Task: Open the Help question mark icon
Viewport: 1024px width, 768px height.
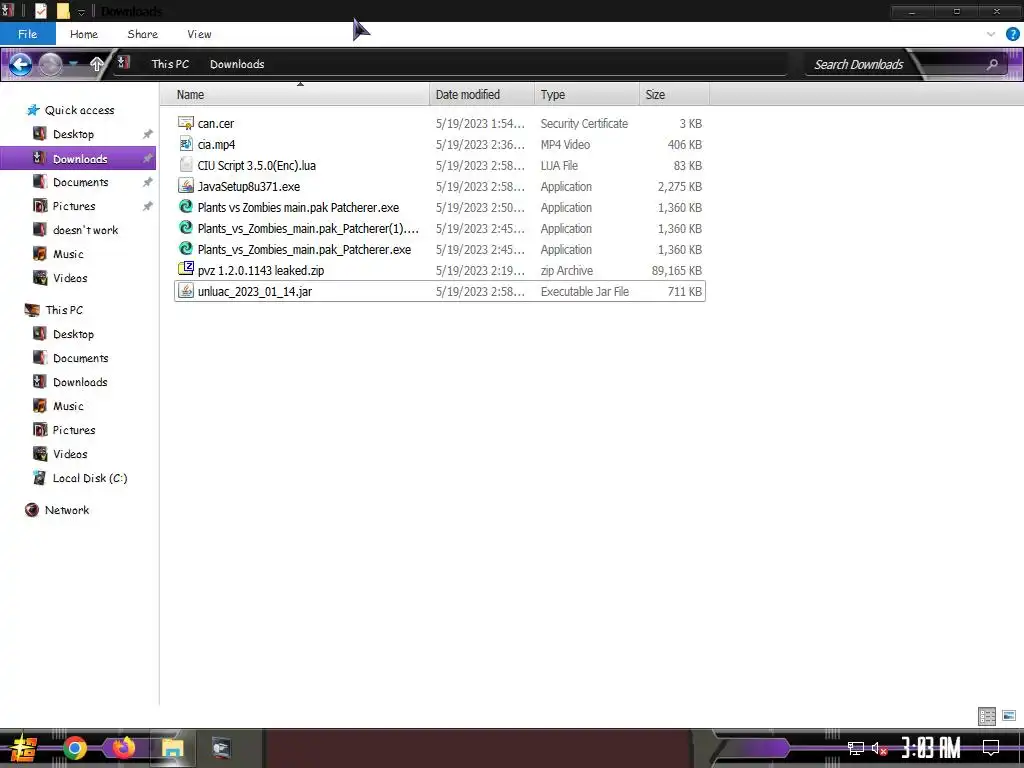Action: (1012, 34)
